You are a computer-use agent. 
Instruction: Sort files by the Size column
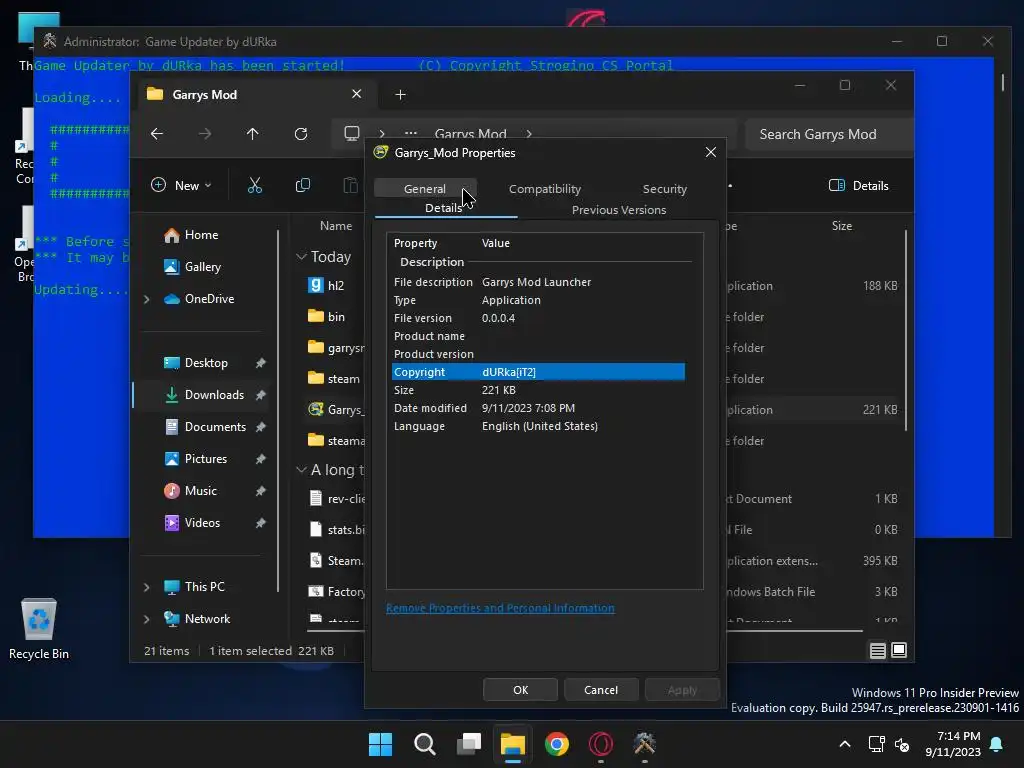842,226
